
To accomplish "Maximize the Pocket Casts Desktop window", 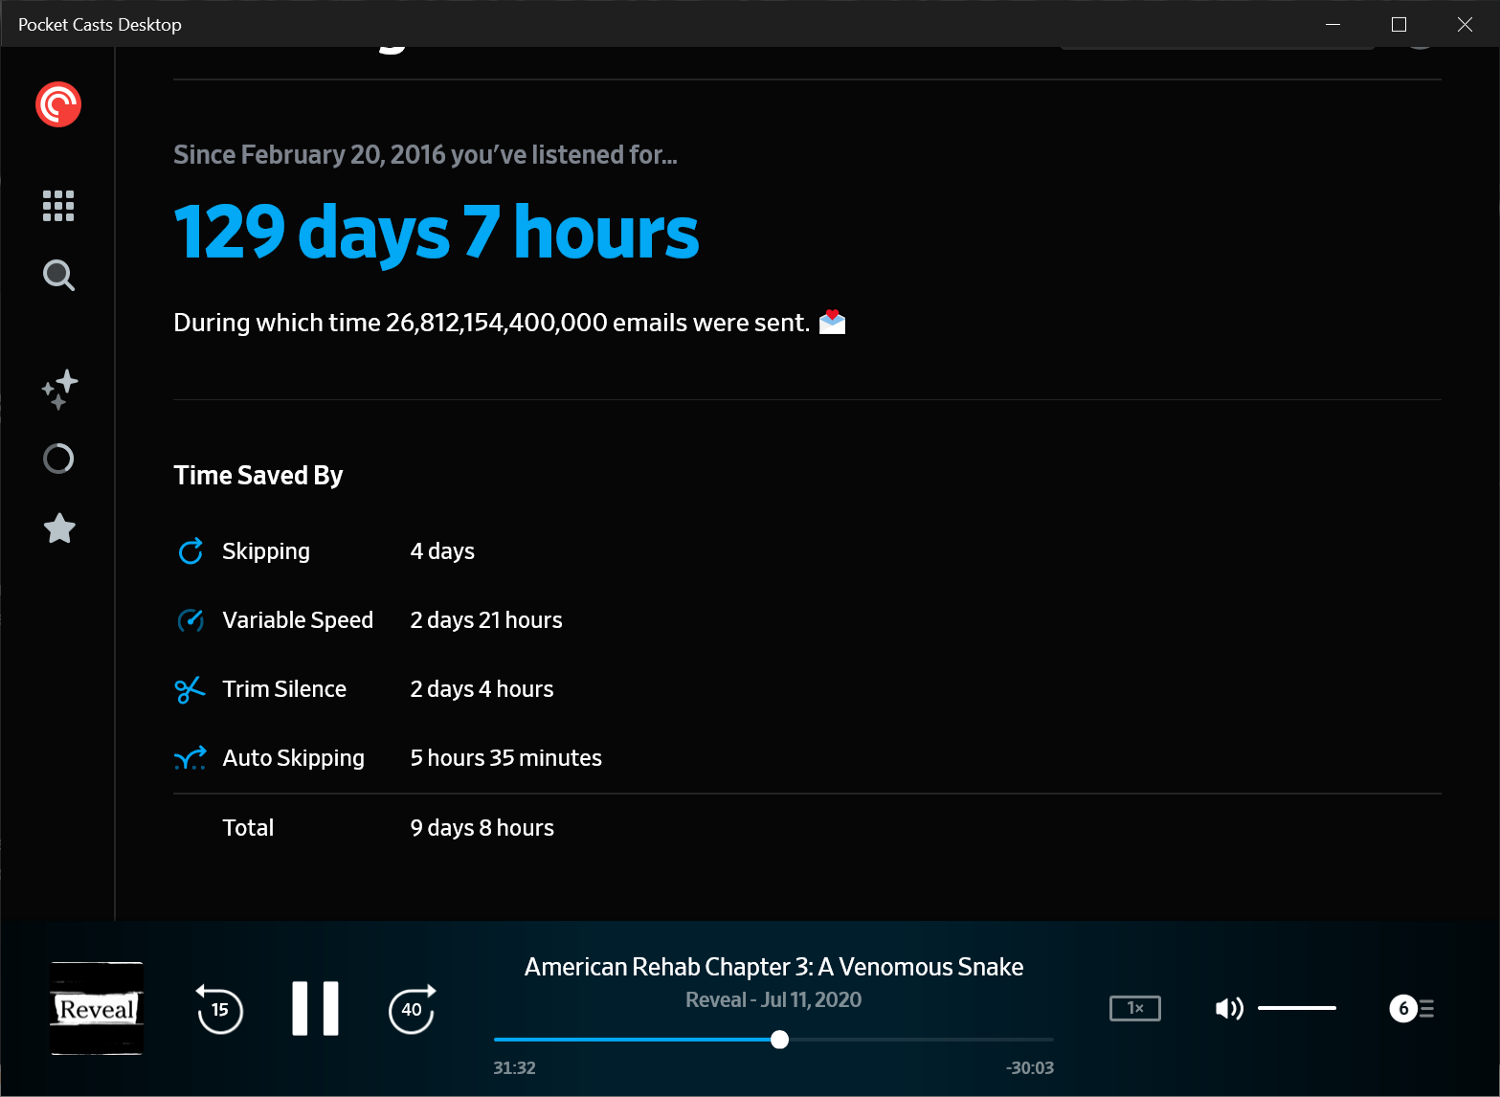I will pyautogui.click(x=1399, y=24).
